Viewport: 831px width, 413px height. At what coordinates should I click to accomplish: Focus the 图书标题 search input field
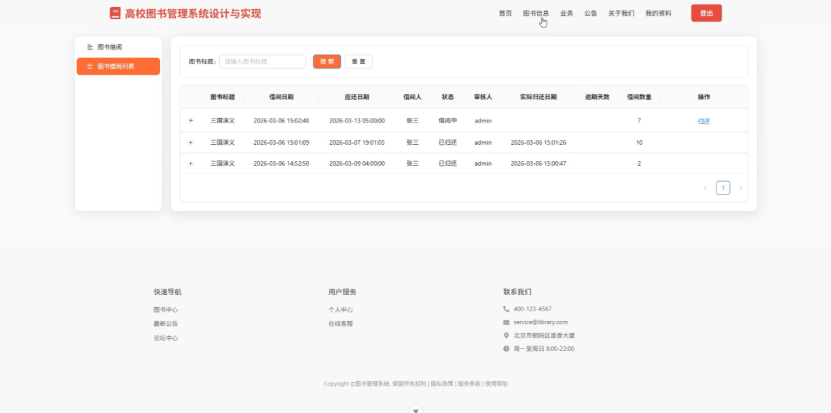pos(262,61)
